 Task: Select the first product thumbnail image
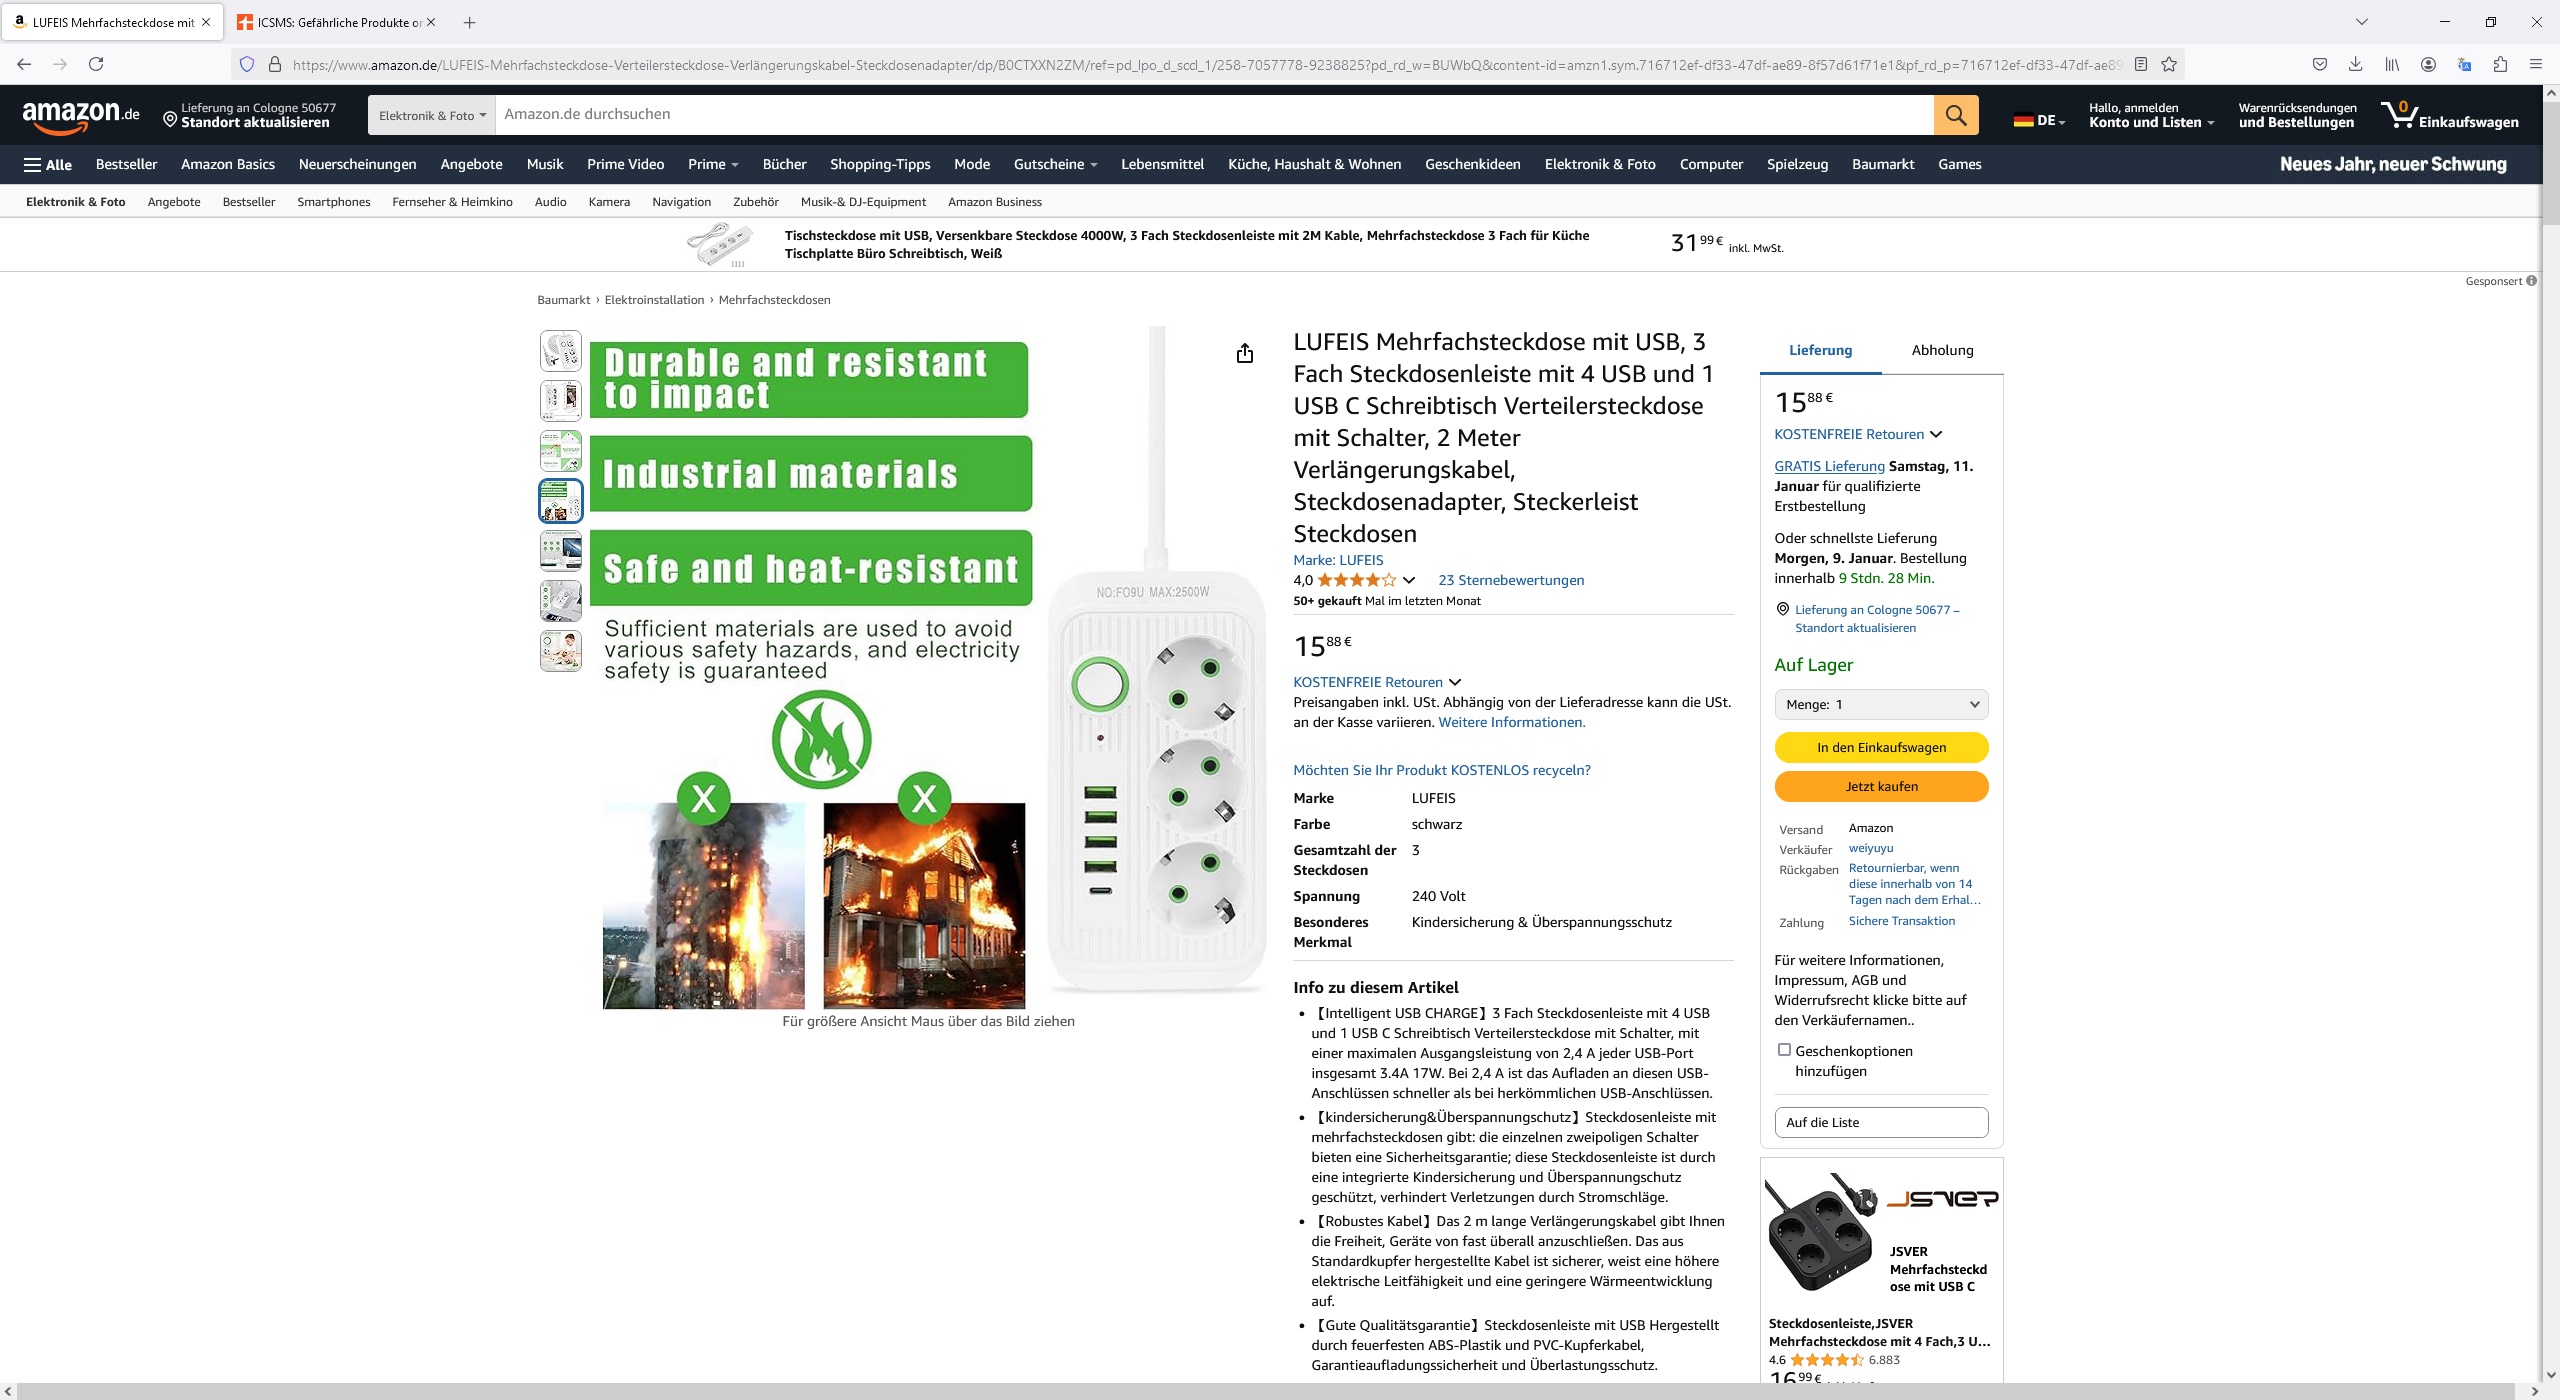click(561, 351)
